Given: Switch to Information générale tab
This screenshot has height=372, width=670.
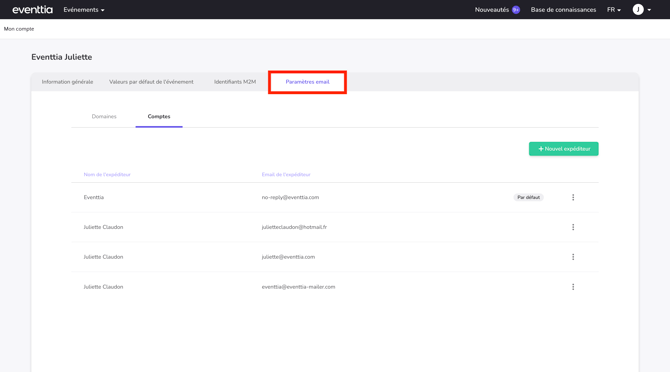Looking at the screenshot, I should pos(68,82).
